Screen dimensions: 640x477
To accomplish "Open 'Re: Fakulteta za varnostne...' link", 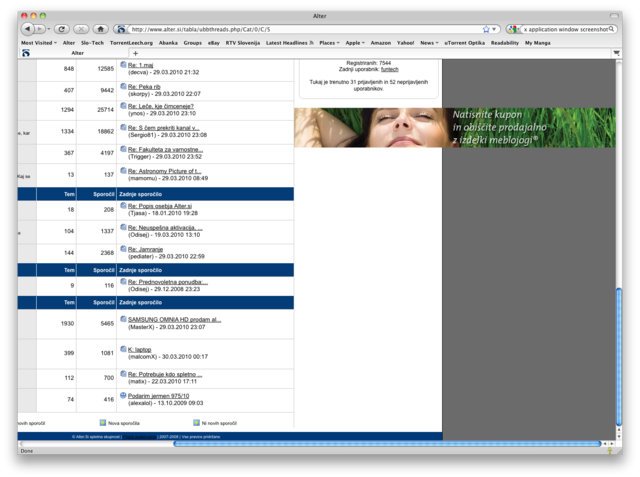I will [x=165, y=149].
